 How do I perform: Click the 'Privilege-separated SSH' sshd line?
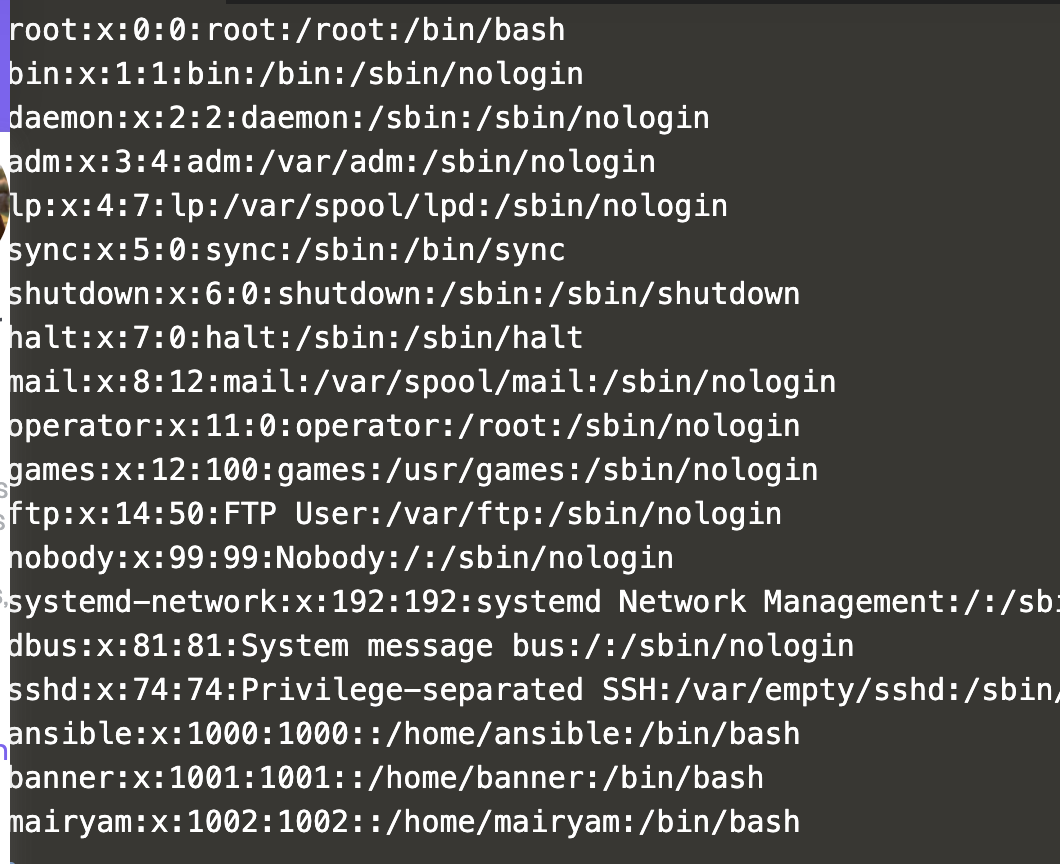(x=412, y=690)
